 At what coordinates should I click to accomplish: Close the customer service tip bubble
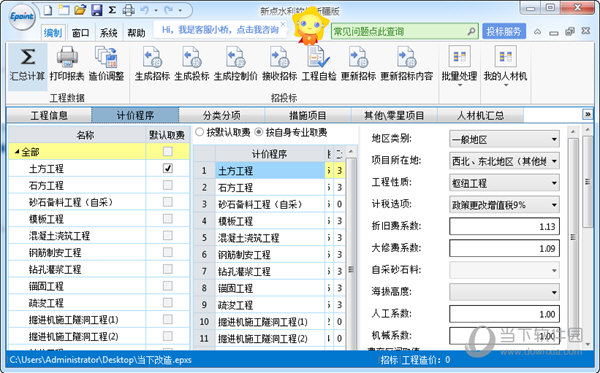tap(283, 24)
